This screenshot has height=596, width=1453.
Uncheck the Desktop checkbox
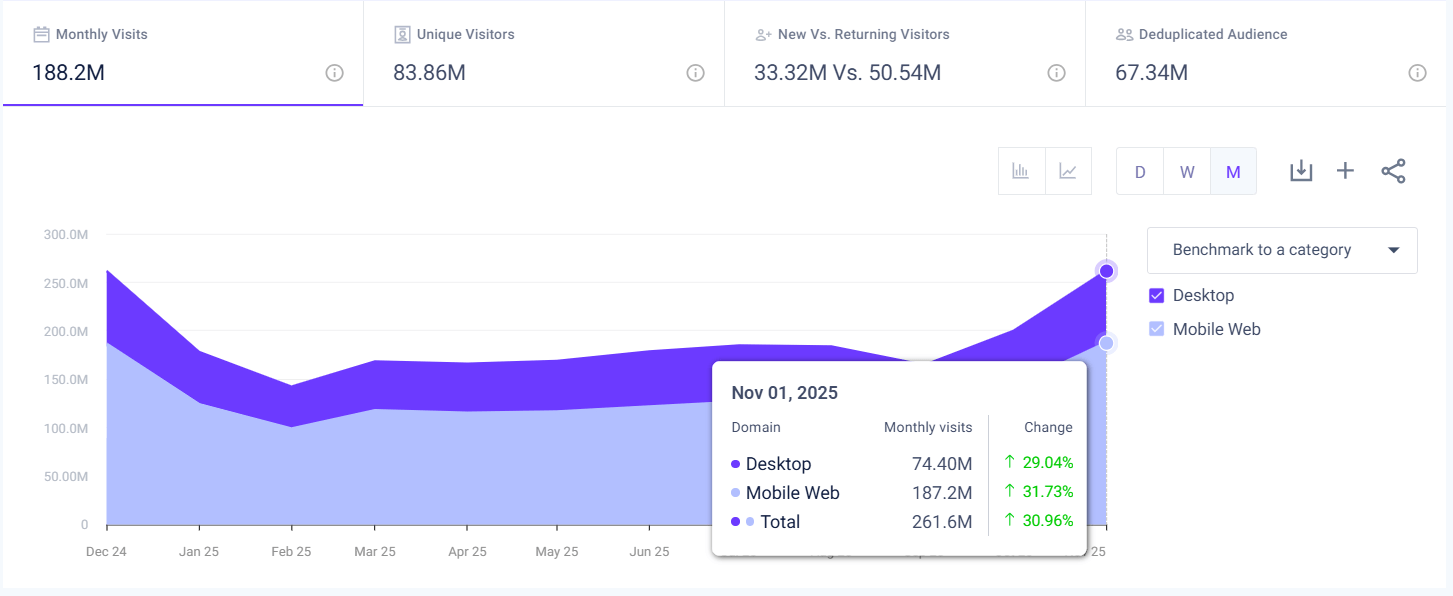(1157, 295)
